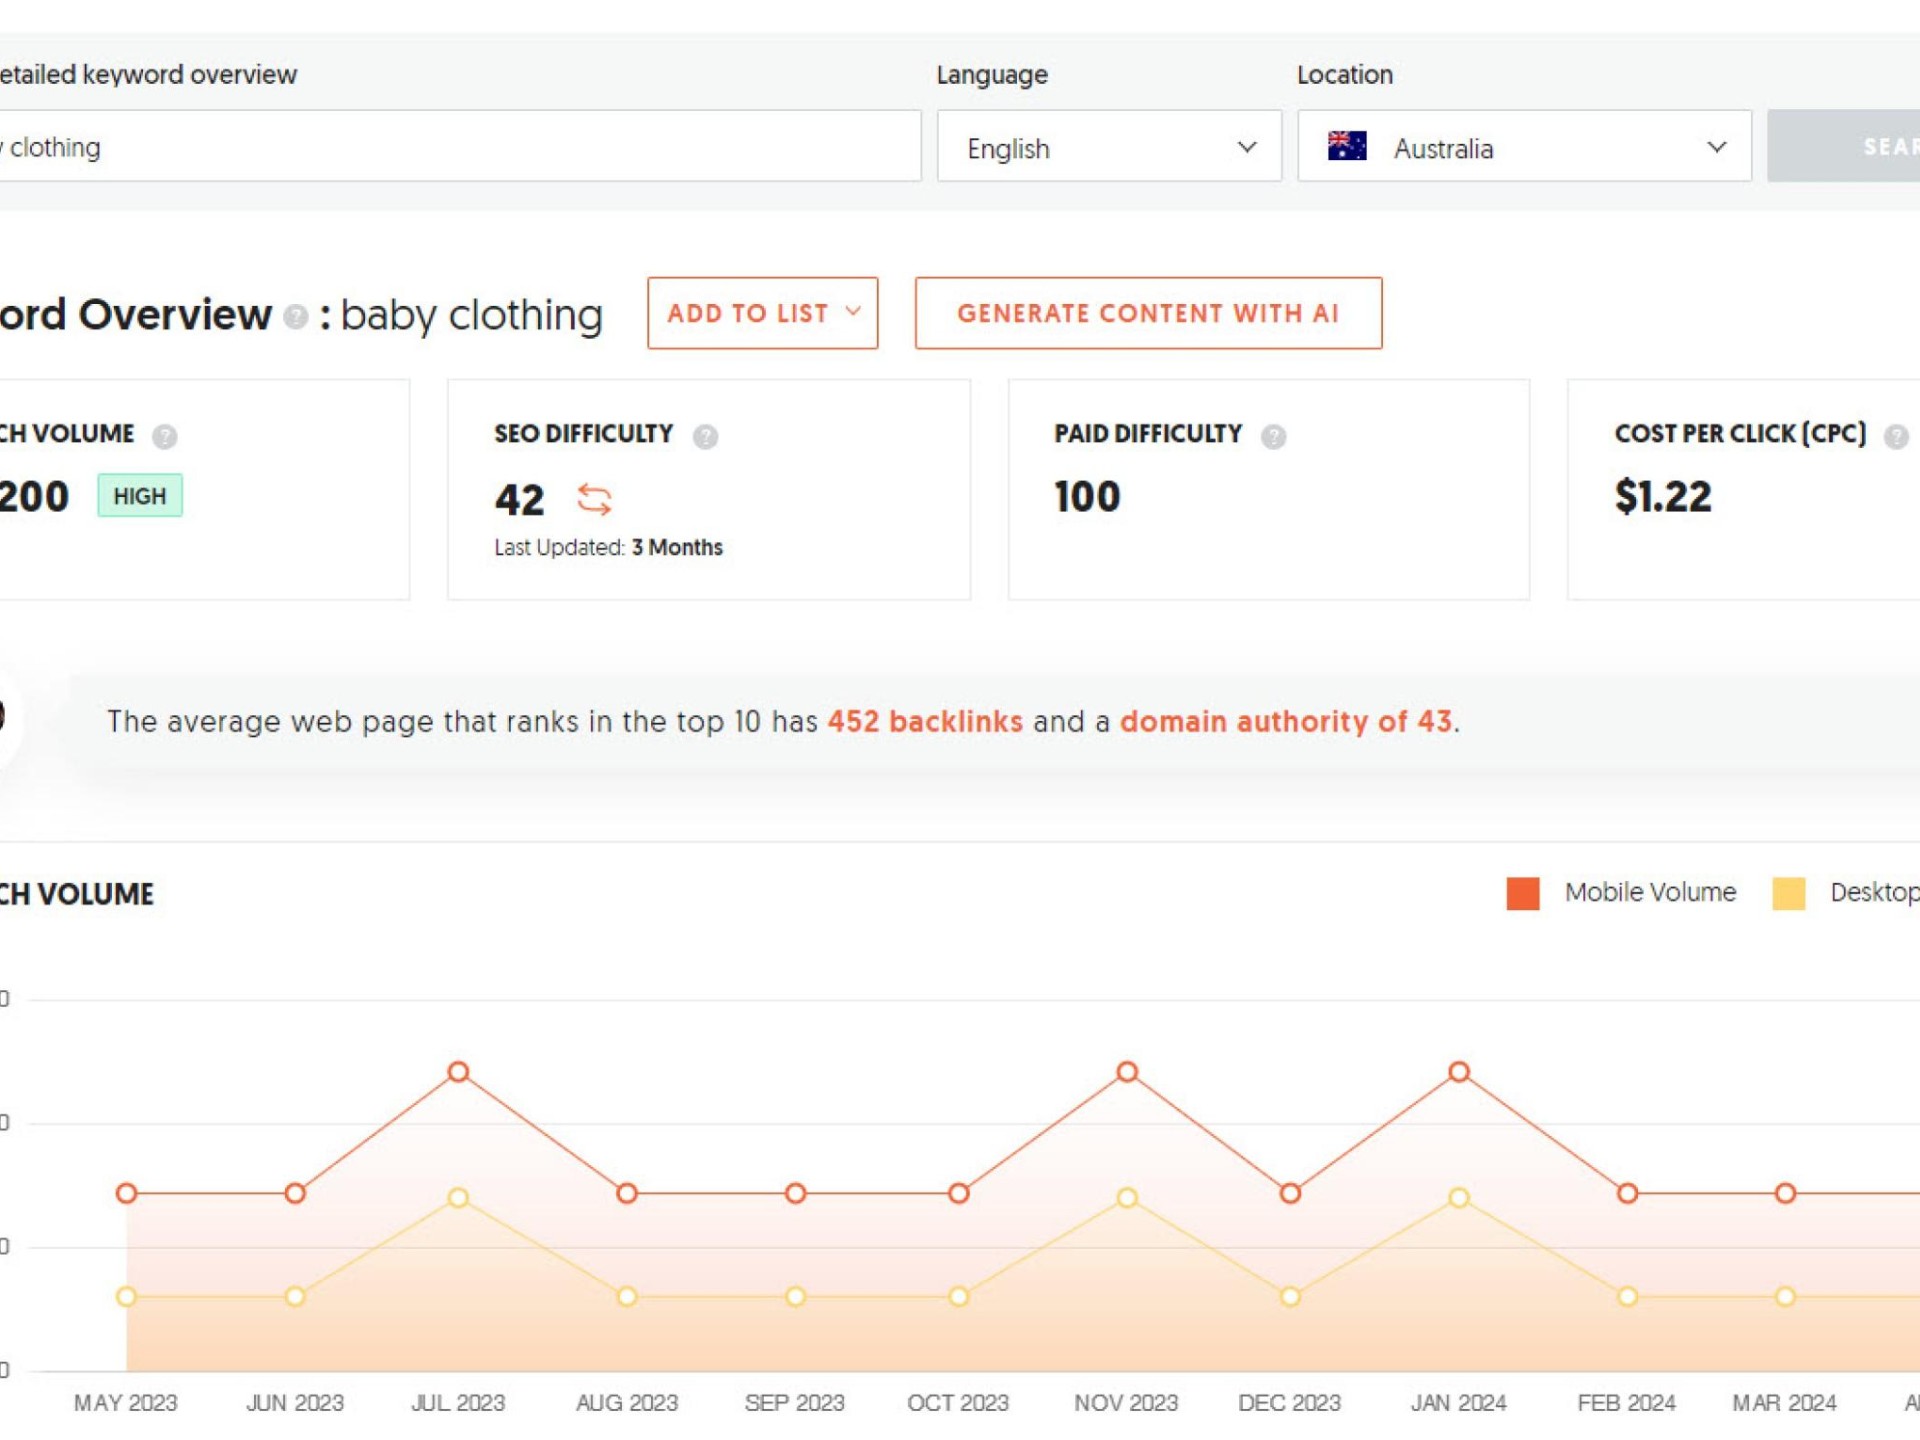Expand the Add To List dropdown
The image size is (1920, 1440).
pyautogui.click(x=762, y=313)
